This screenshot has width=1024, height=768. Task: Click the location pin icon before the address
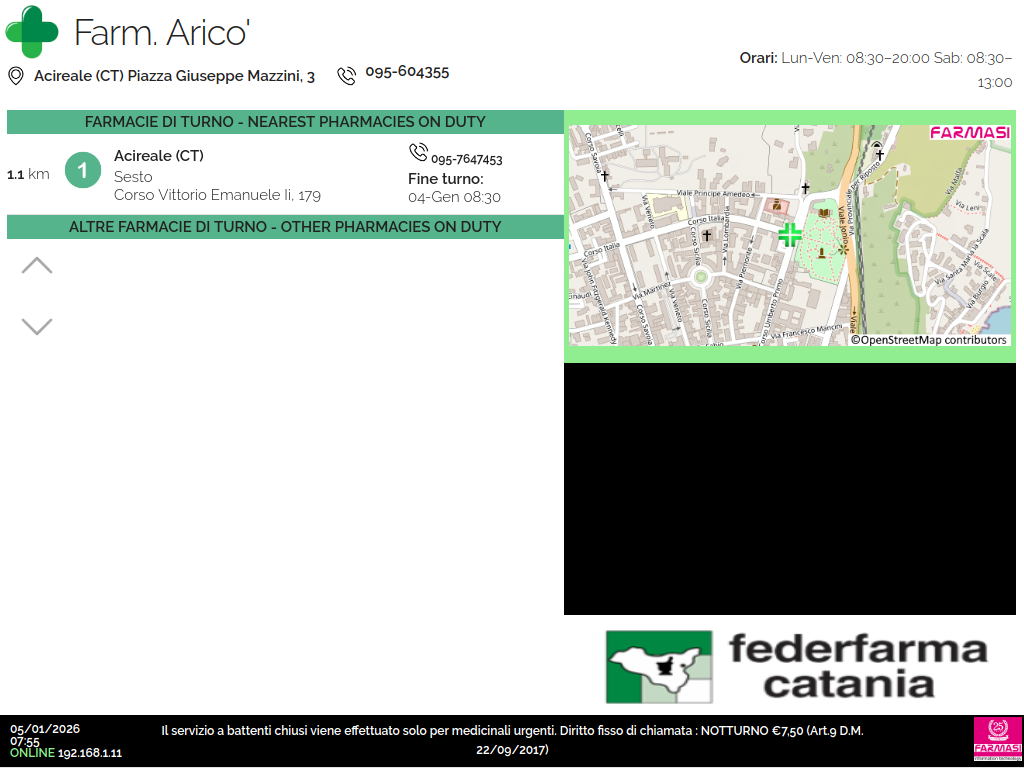(16, 76)
